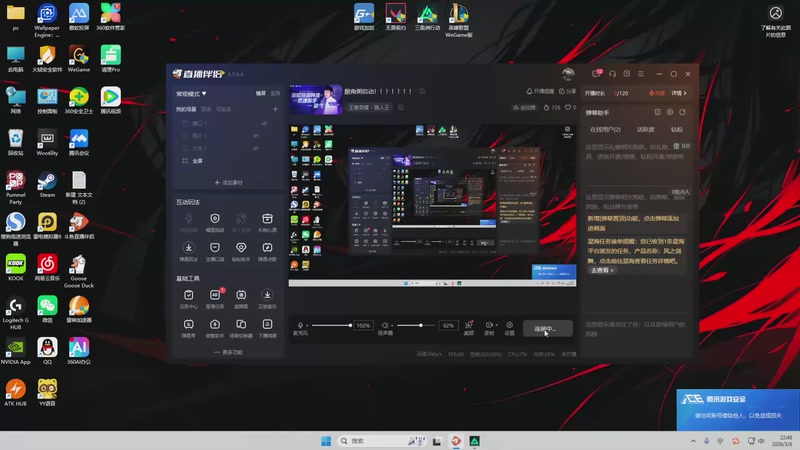This screenshot has width=800, height=450.
Task: Toggle visibility of the 窗口 1 source
Action: click(264, 123)
